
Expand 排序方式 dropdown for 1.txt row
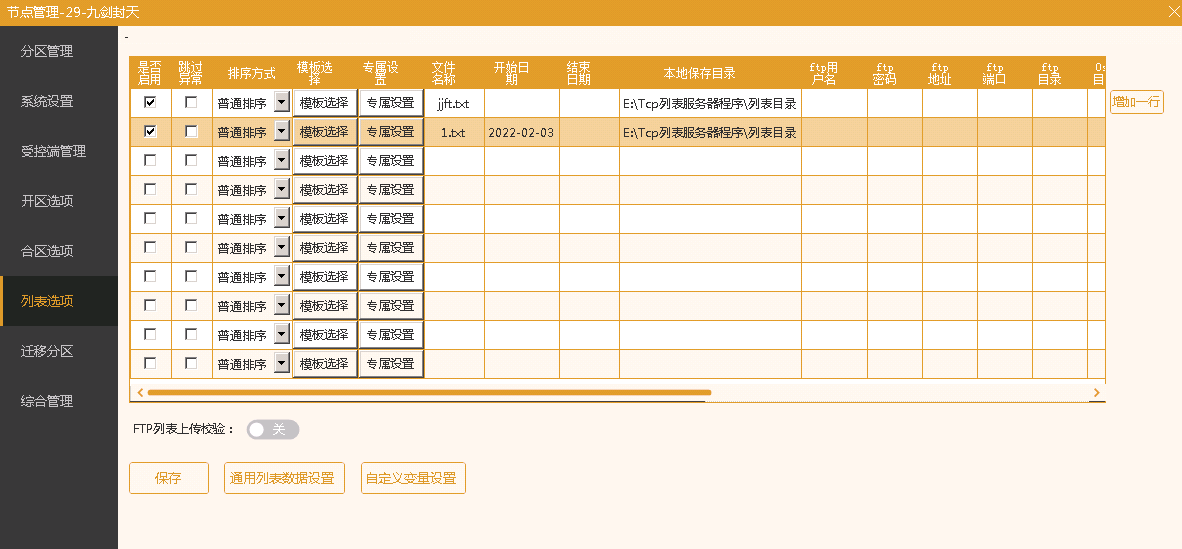point(281,131)
